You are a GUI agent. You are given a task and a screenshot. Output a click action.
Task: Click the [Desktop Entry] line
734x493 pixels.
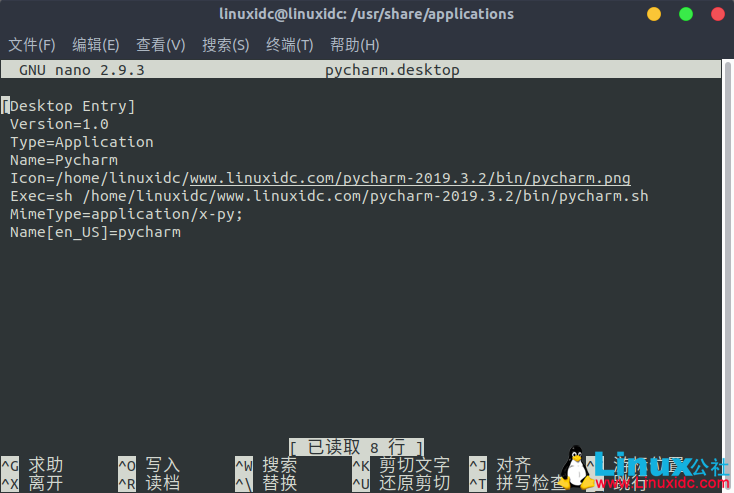68,106
